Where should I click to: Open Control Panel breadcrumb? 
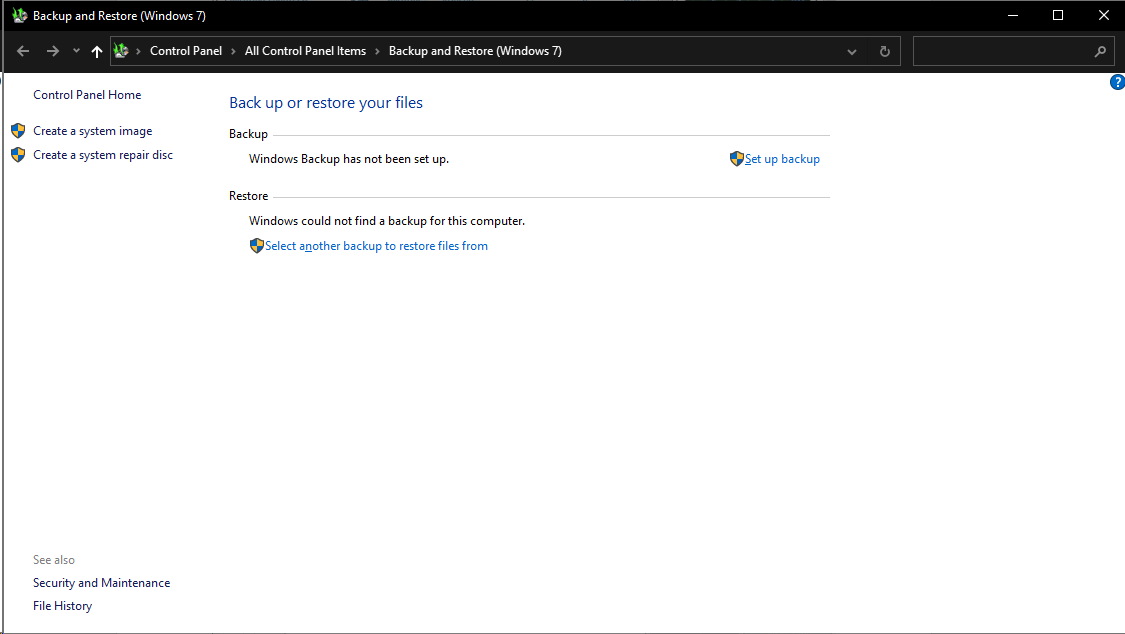(x=186, y=51)
